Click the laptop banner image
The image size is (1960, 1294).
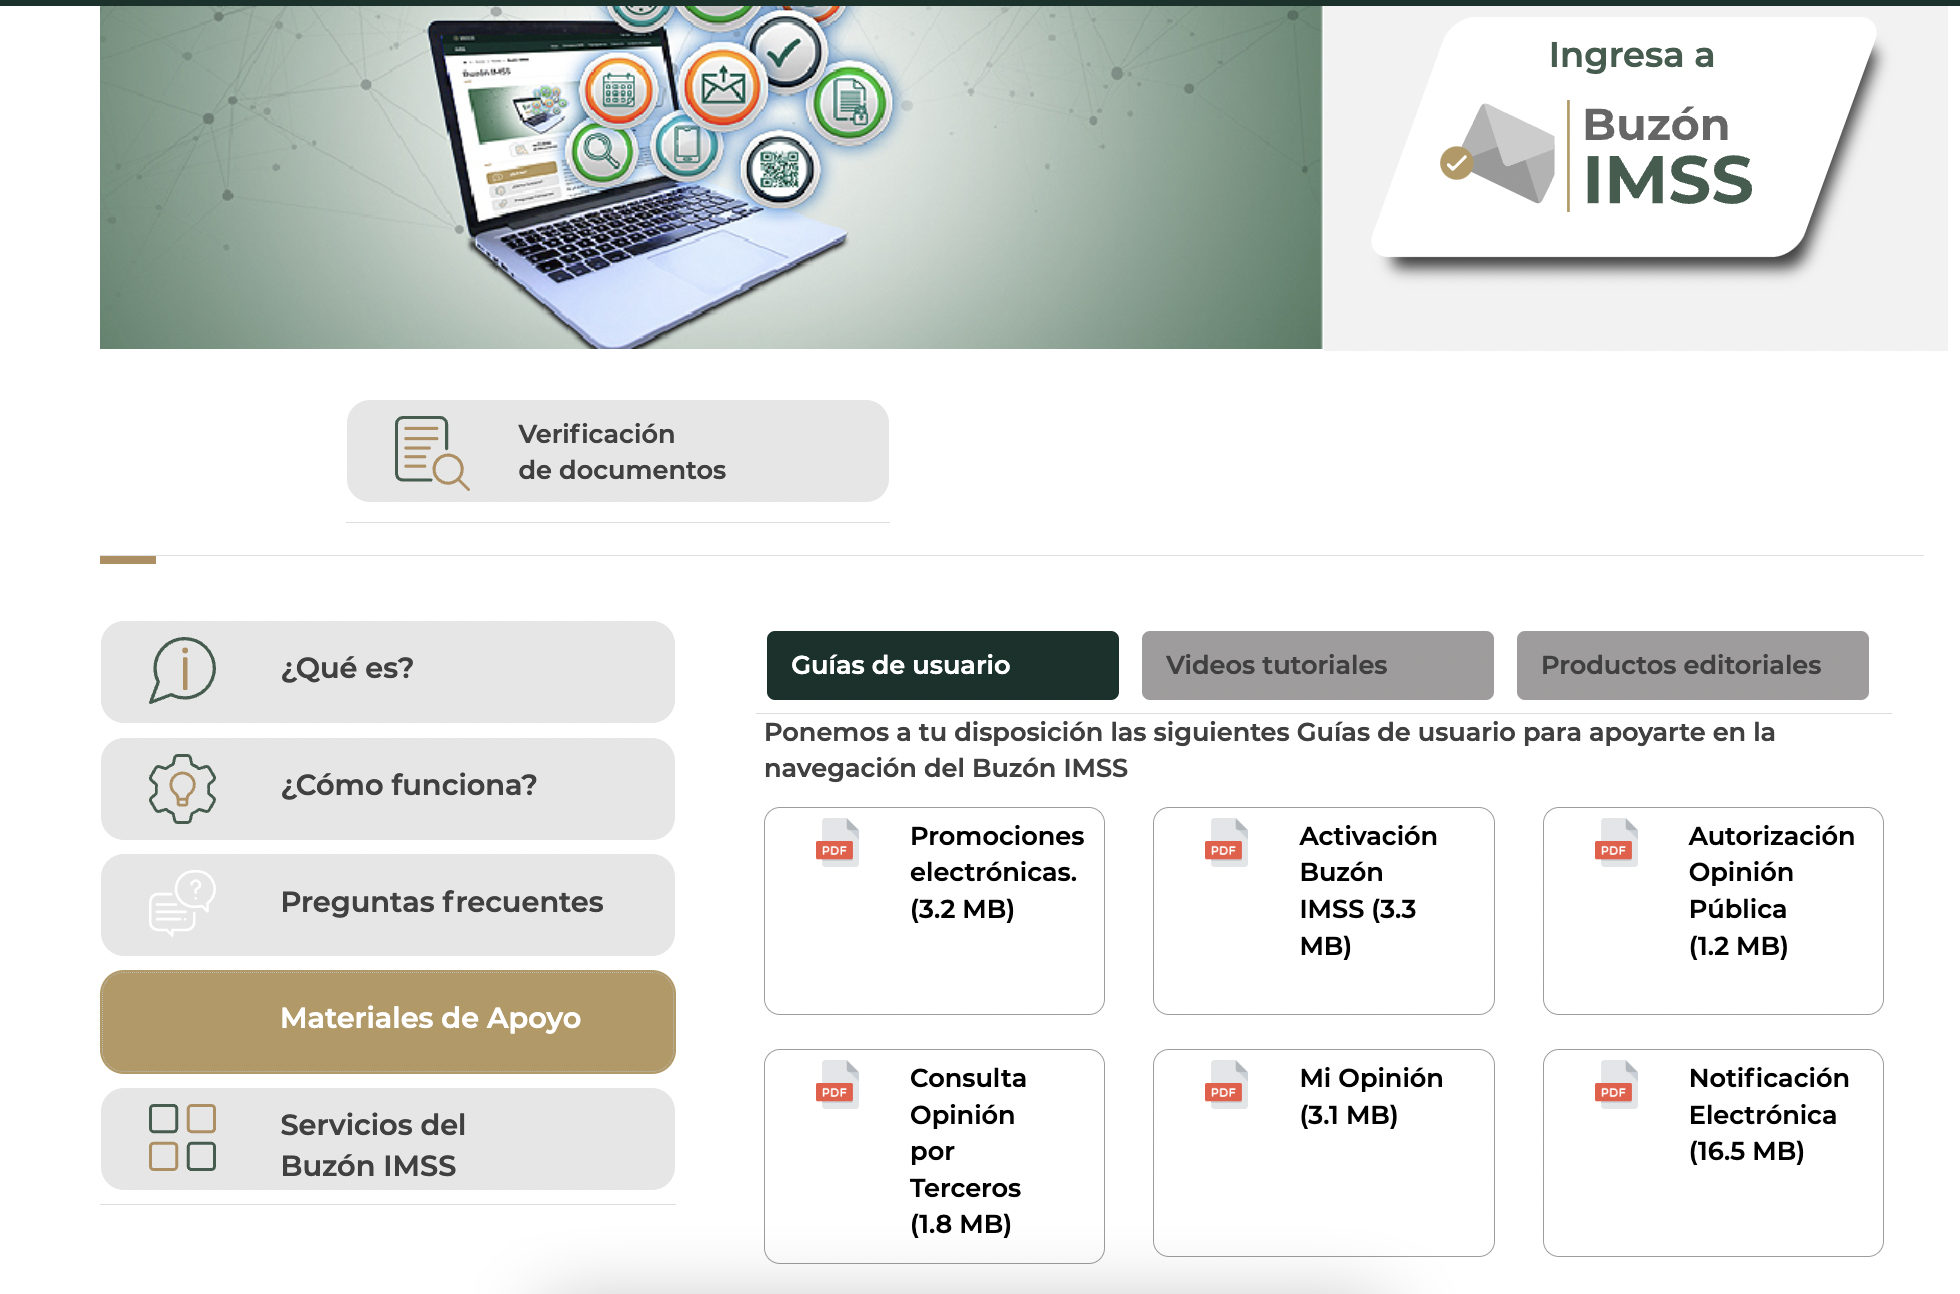click(x=711, y=178)
